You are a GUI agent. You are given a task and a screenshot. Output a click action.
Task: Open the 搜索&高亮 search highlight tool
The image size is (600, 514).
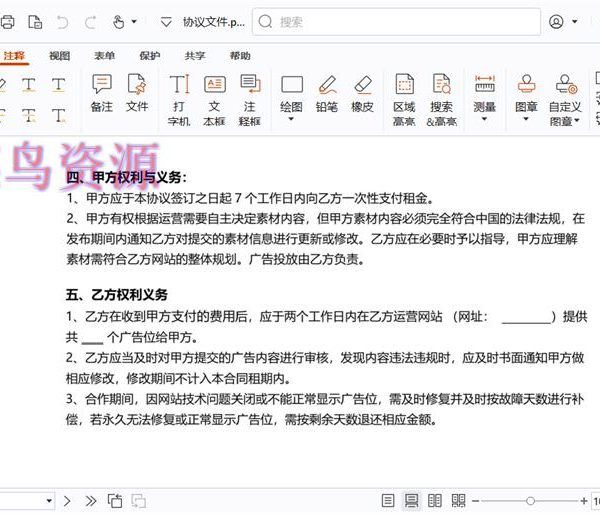tap(441, 98)
